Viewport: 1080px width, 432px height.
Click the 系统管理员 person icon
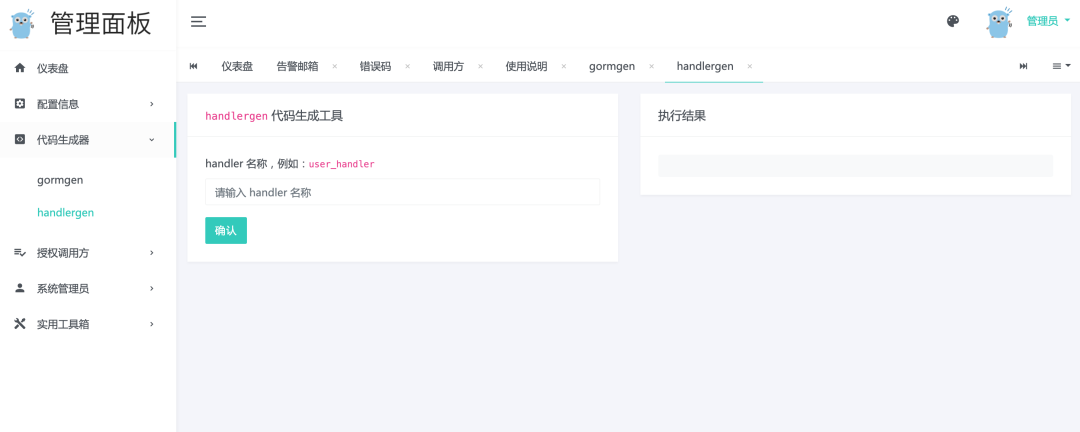tap(20, 288)
